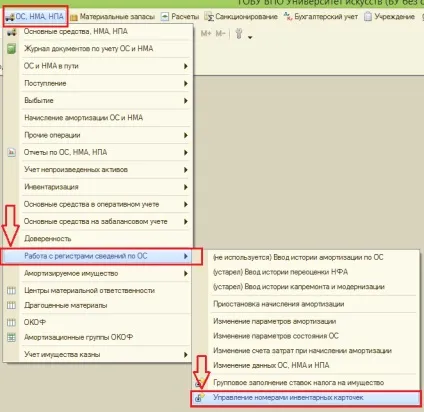Open the Санкционирование menu
Screen dimensions: 424x412
pyautogui.click(x=241, y=17)
